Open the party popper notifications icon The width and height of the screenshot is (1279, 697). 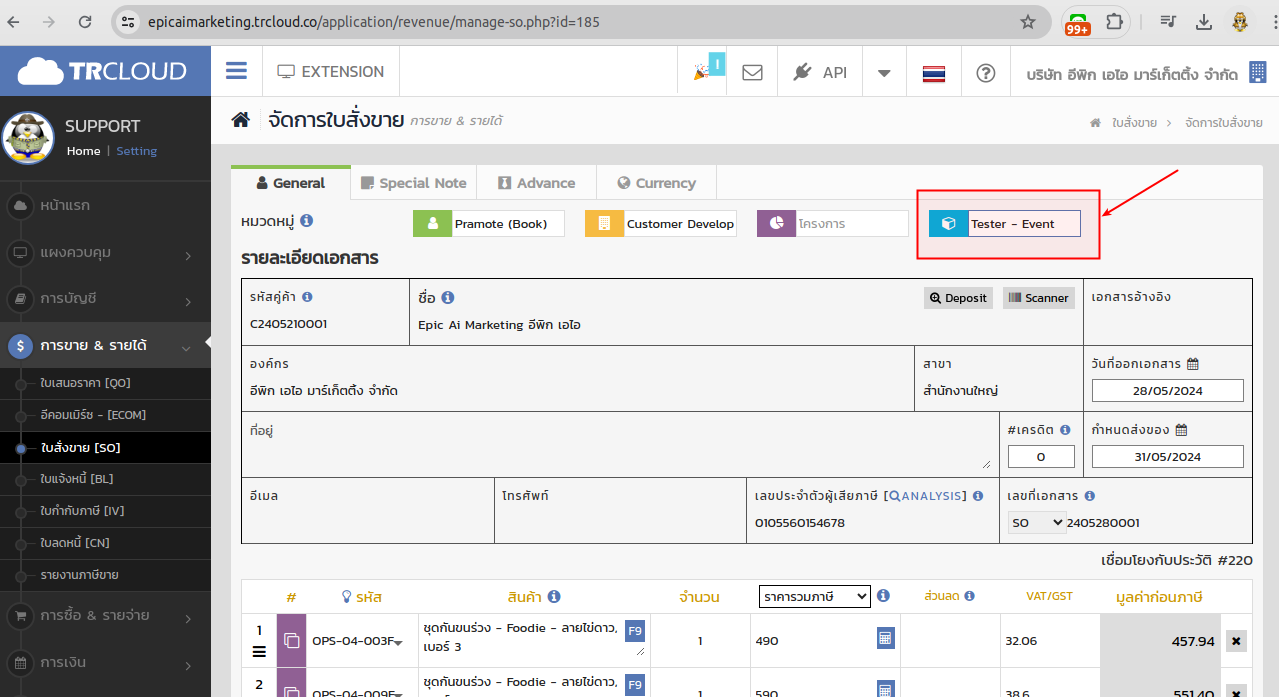click(701, 72)
